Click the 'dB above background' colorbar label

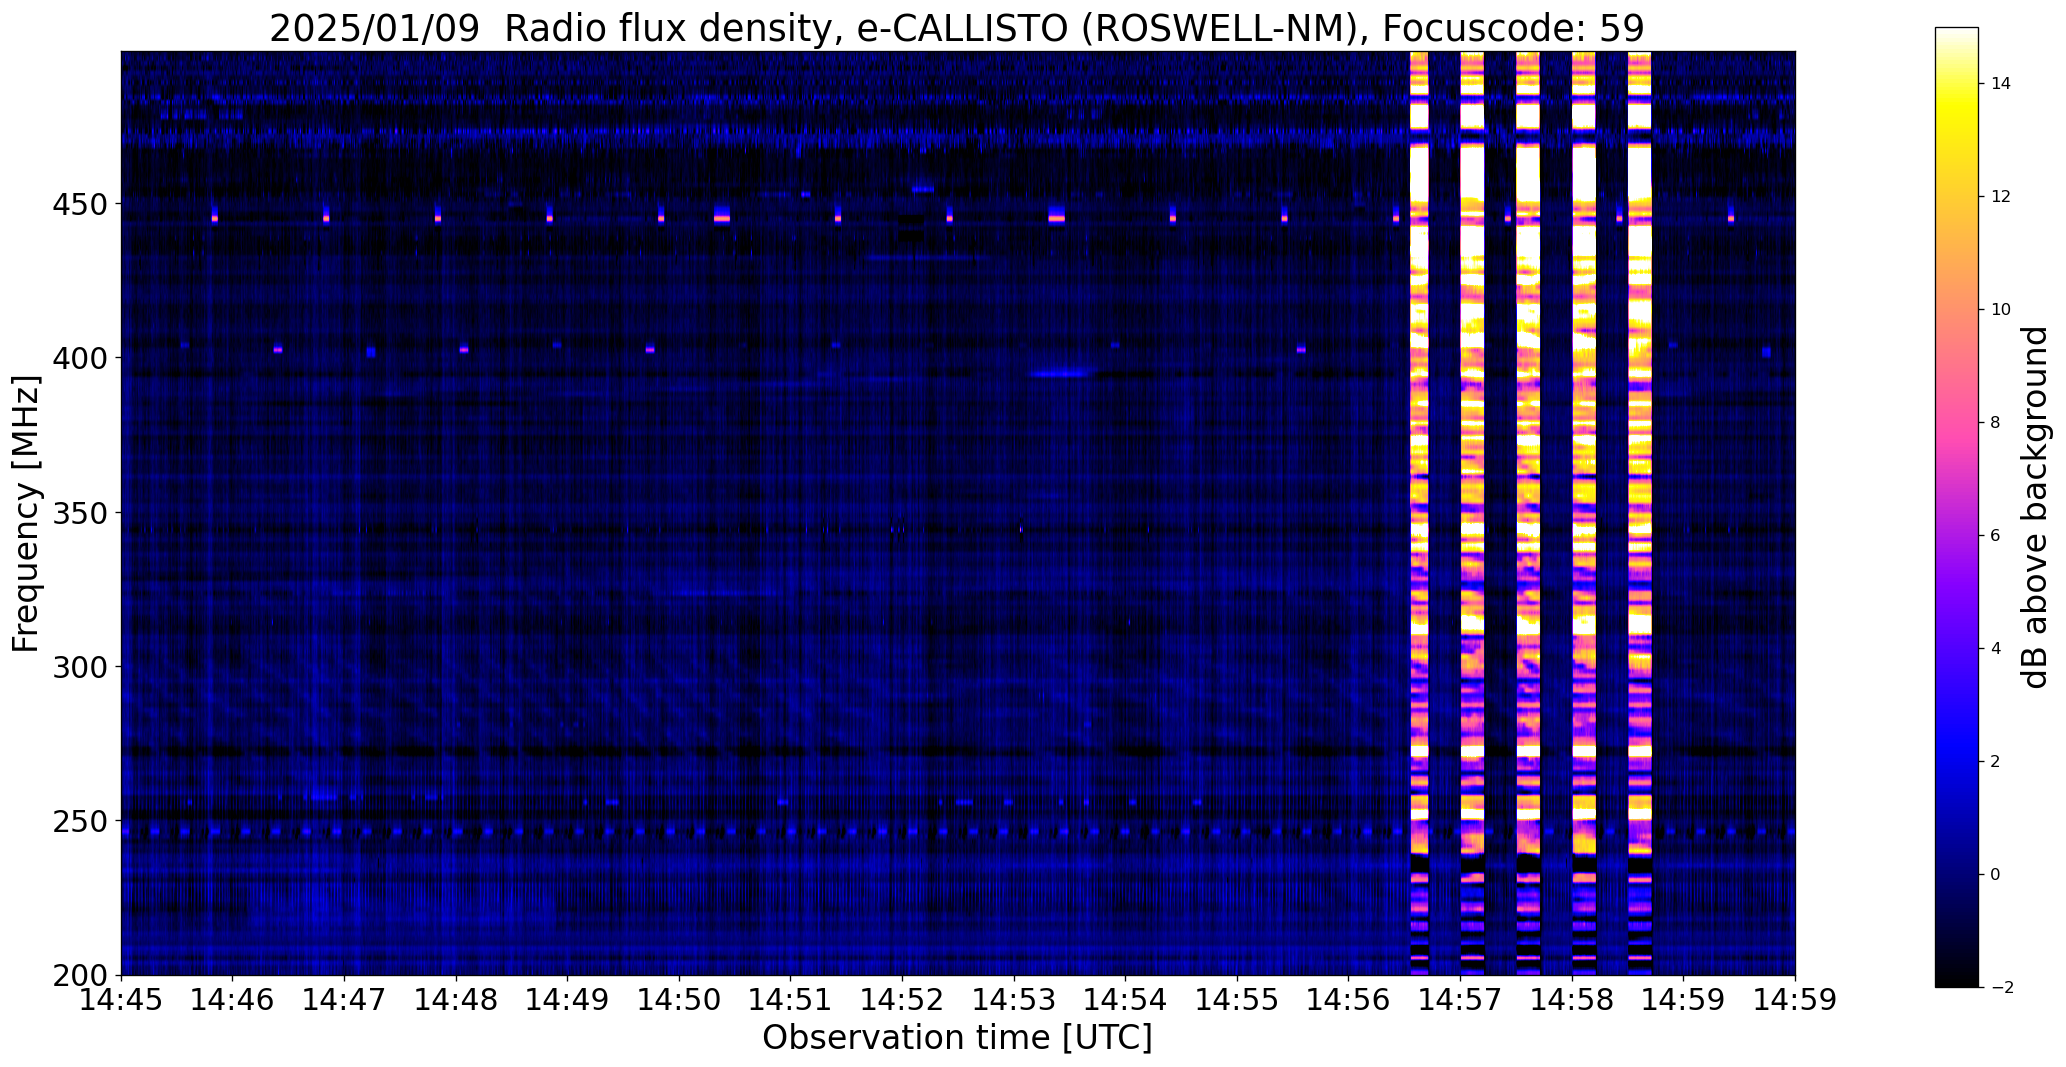[x=2034, y=507]
